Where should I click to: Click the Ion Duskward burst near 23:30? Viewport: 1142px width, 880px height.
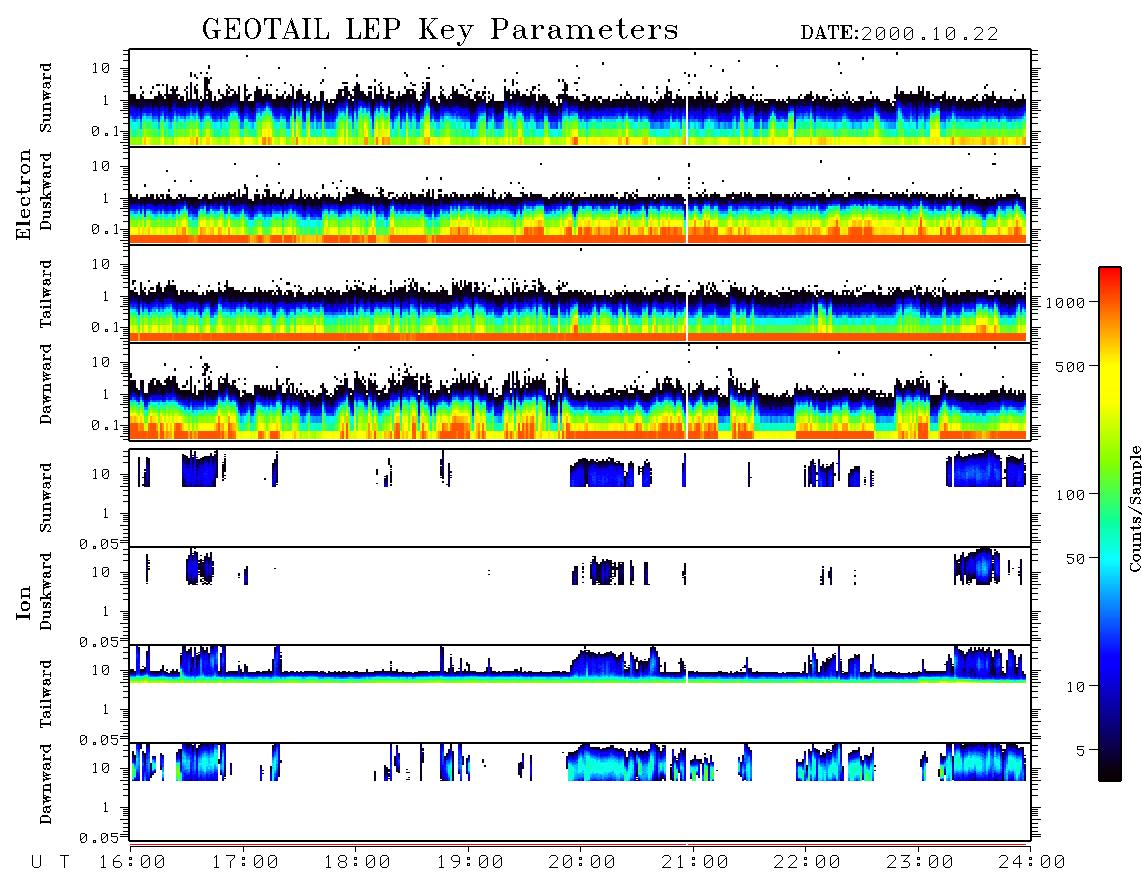[977, 566]
